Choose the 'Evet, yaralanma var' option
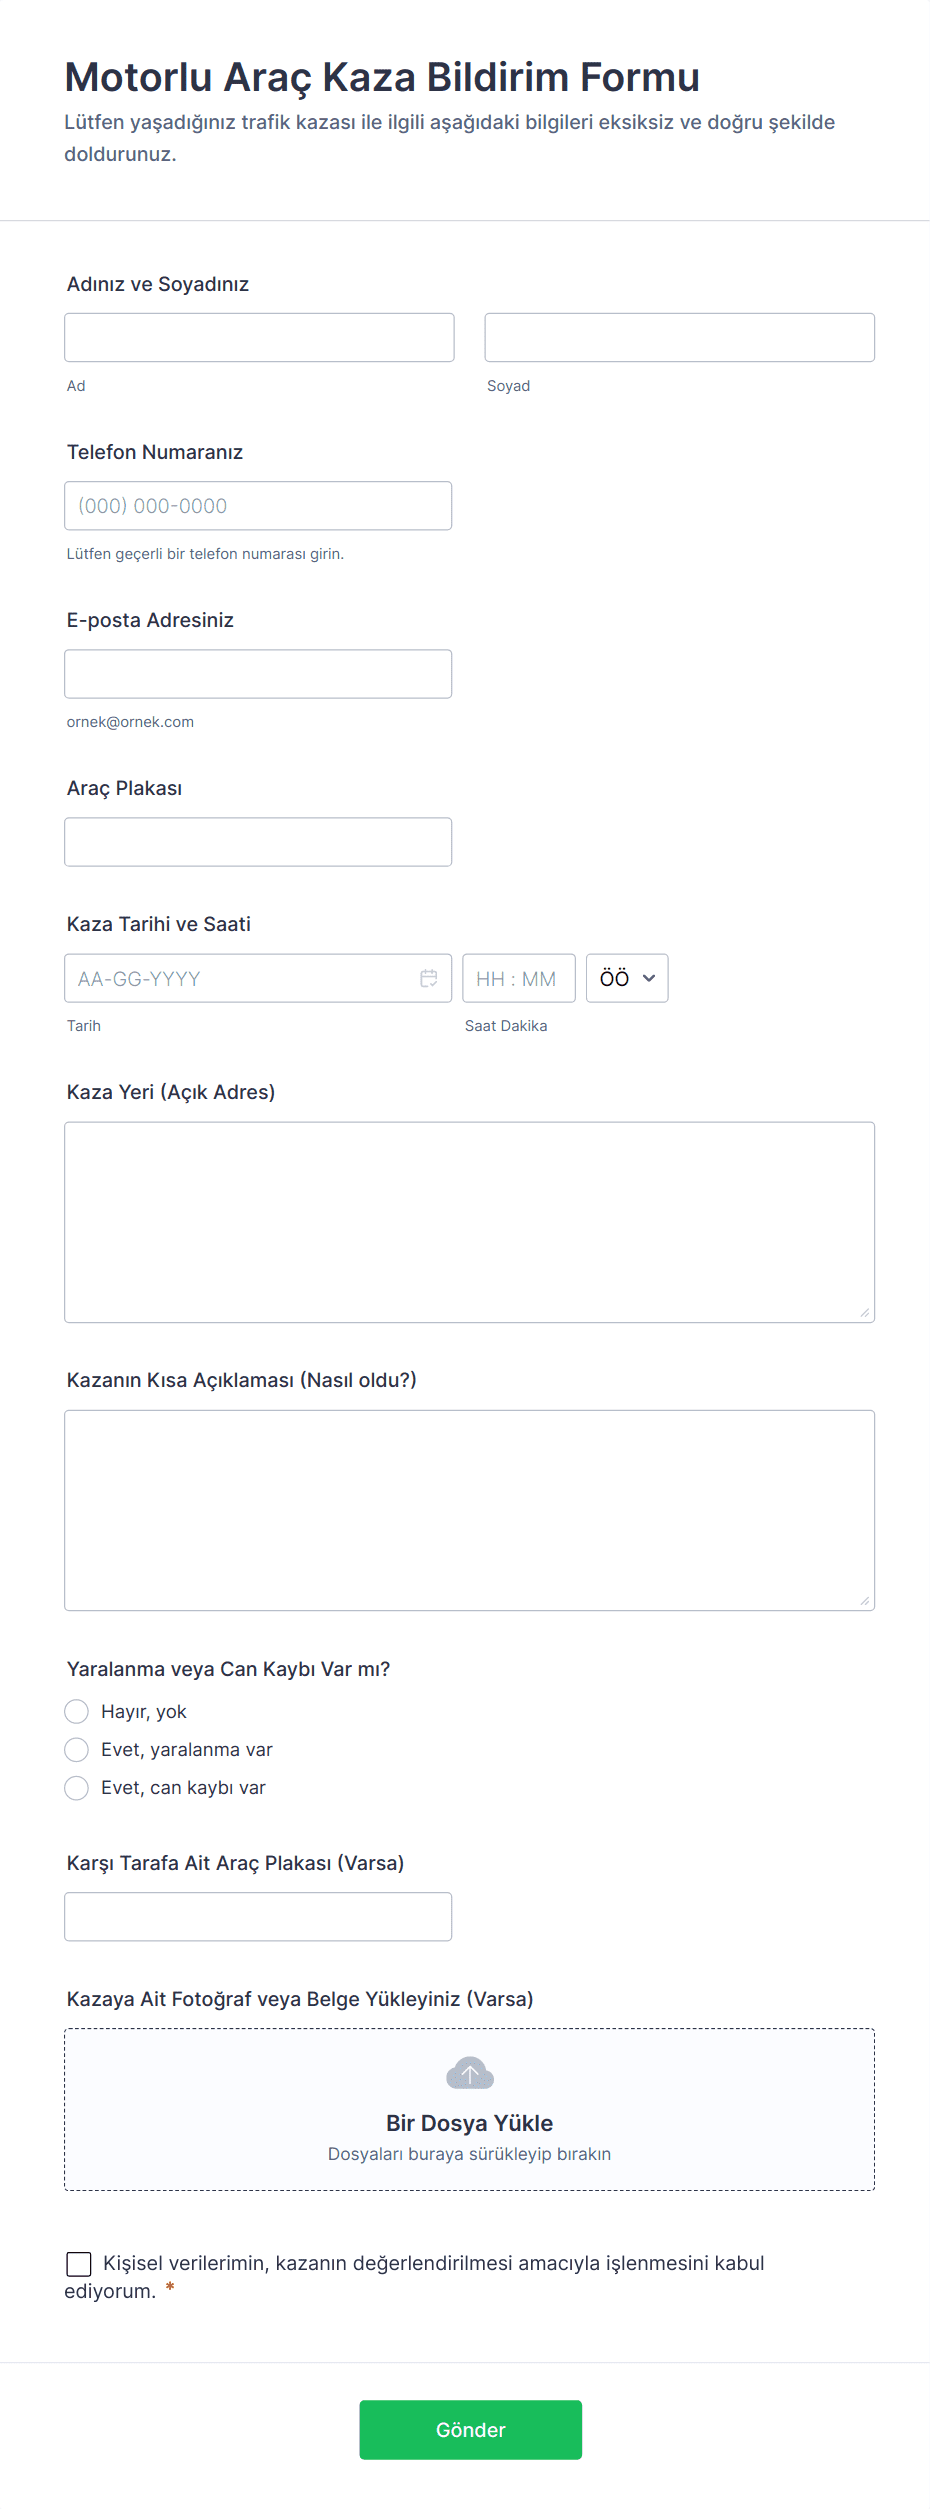This screenshot has width=930, height=2509. 77,1750
